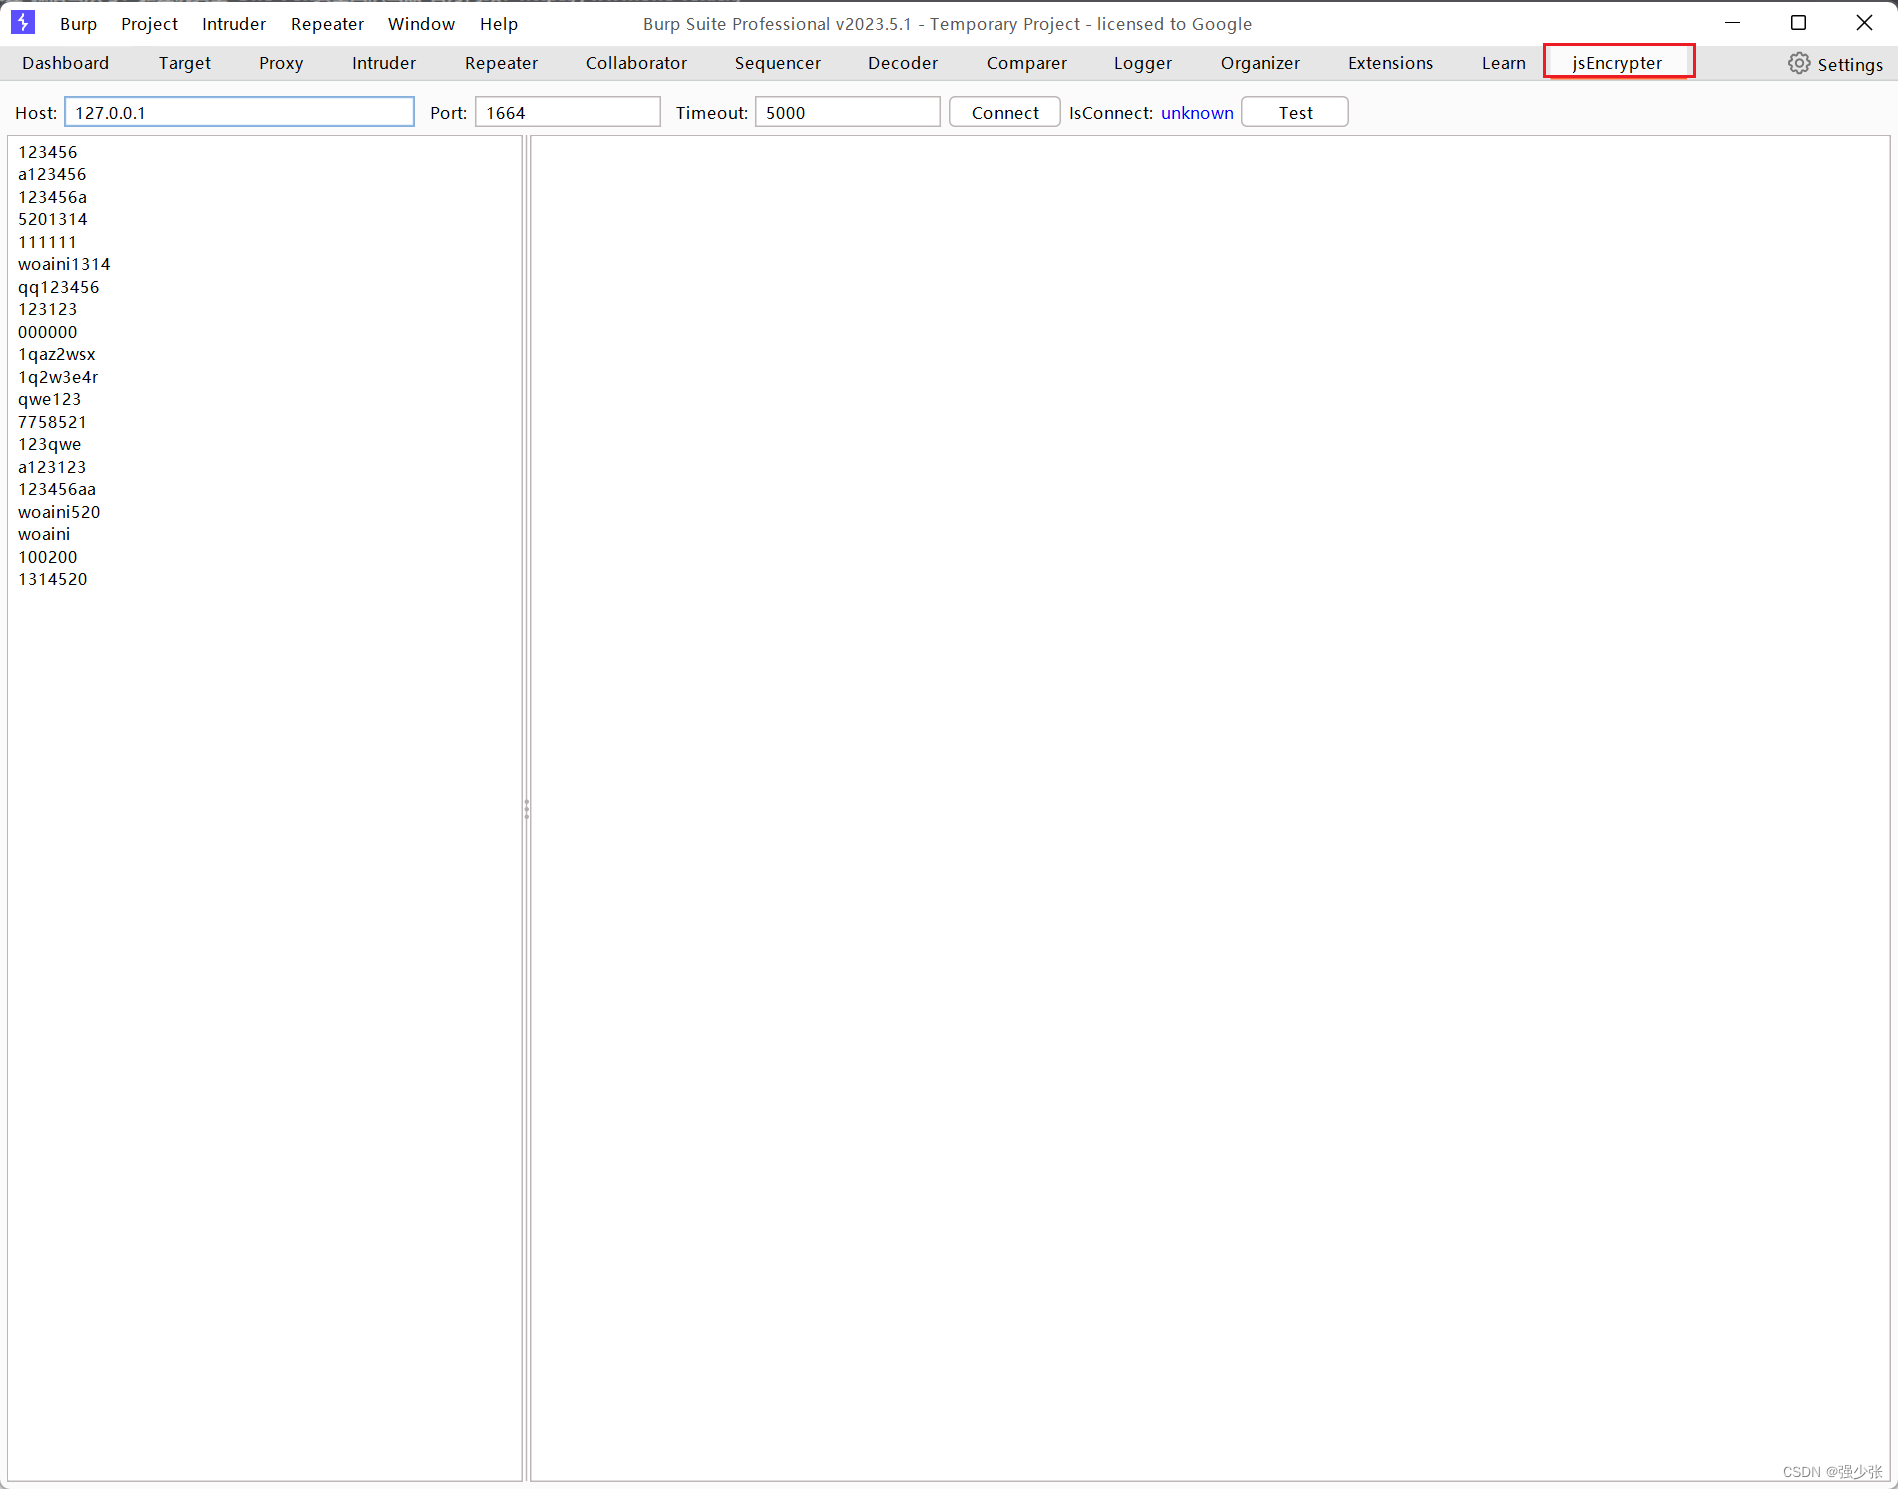Select payload line '123456a'
This screenshot has height=1489, width=1898.
tap(52, 197)
